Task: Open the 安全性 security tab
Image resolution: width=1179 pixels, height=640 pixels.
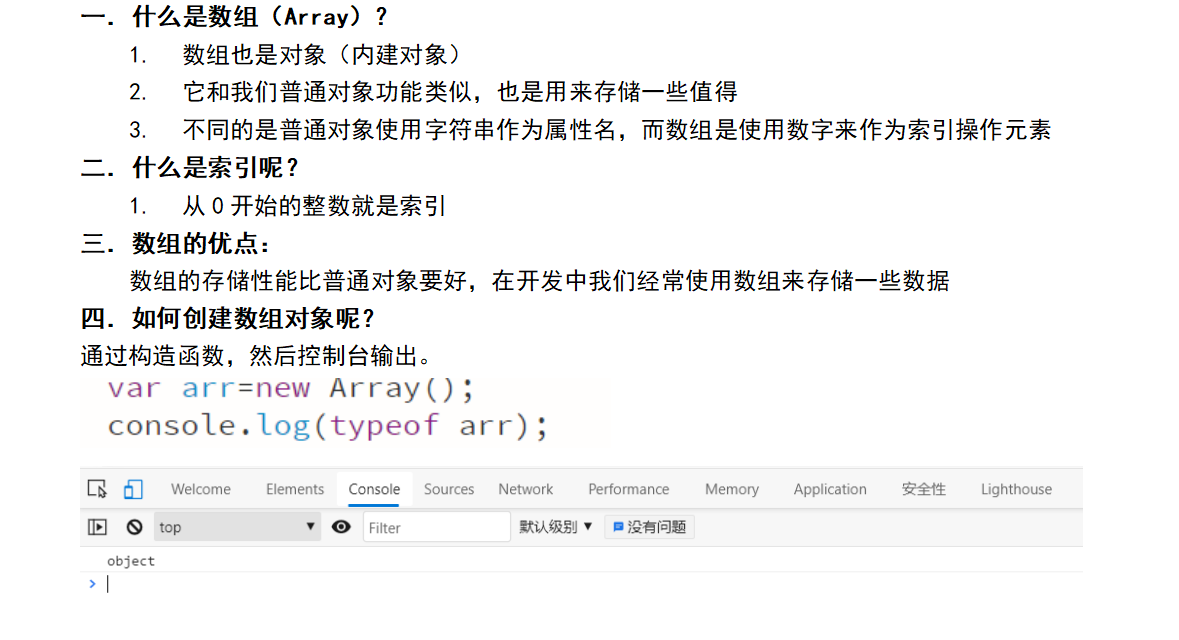Action: pos(923,489)
